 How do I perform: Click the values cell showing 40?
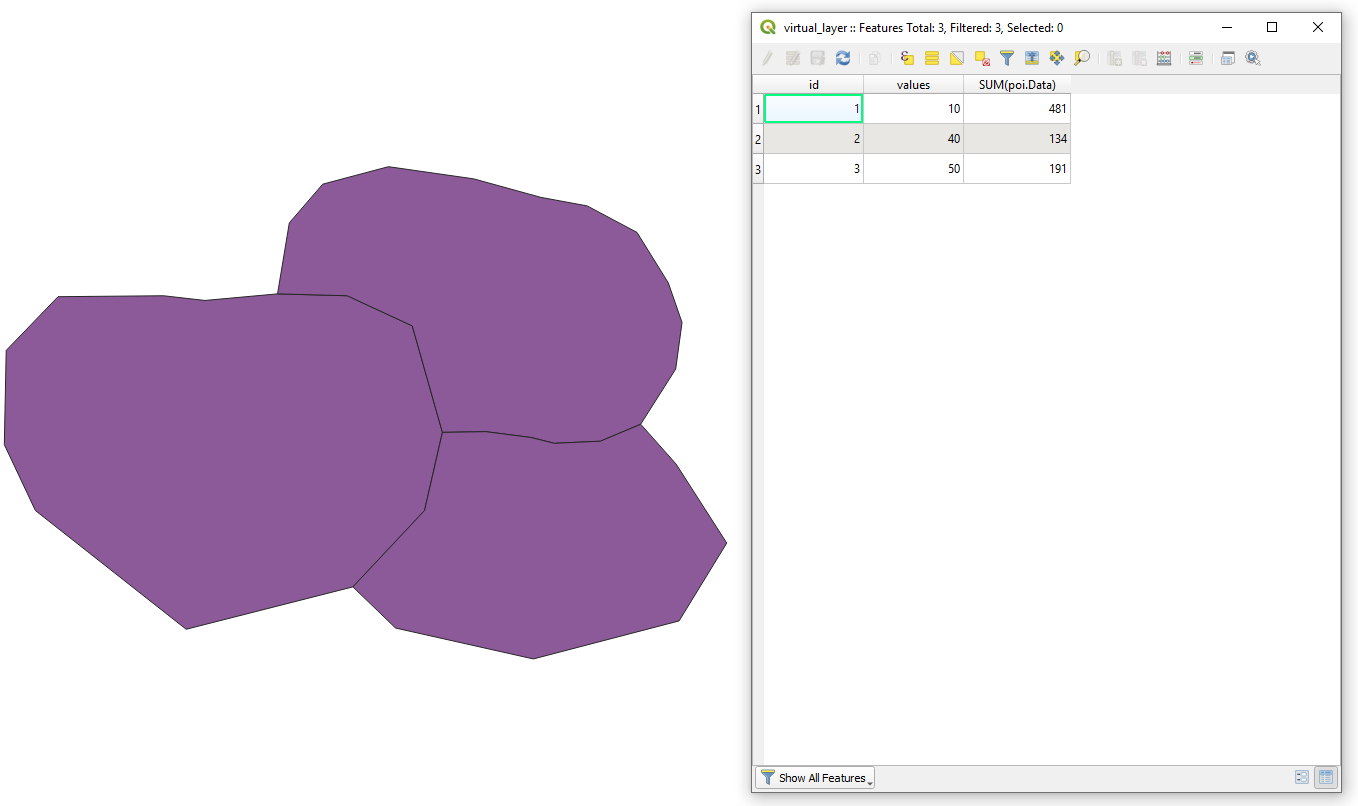click(913, 139)
